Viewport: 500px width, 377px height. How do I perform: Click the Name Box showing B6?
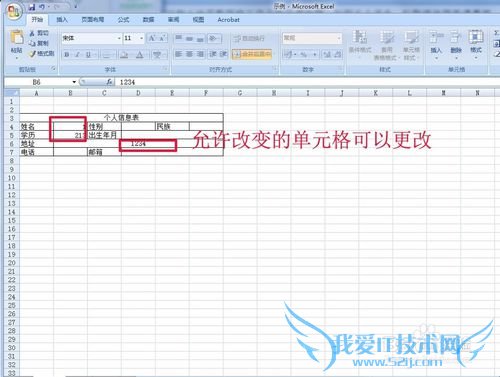coord(37,82)
